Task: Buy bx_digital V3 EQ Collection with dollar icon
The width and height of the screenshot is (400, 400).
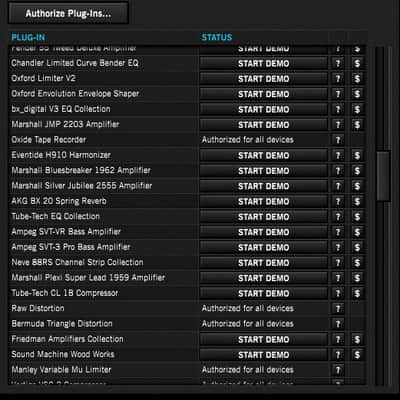Action: [357, 109]
